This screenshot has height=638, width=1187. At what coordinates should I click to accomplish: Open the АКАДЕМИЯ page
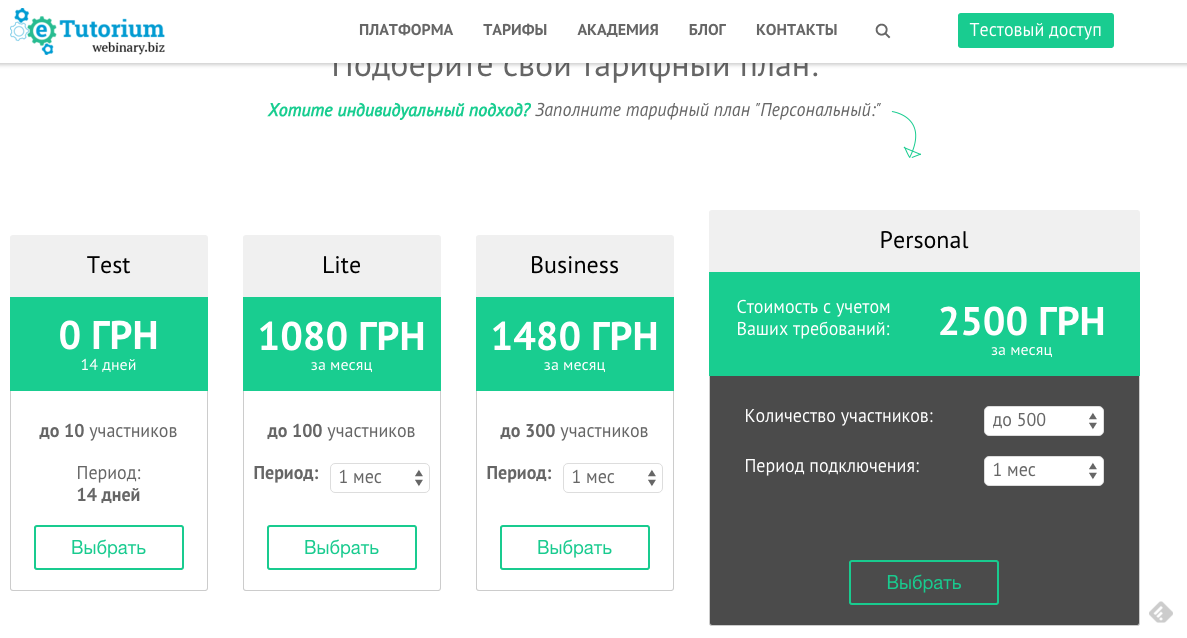(617, 30)
